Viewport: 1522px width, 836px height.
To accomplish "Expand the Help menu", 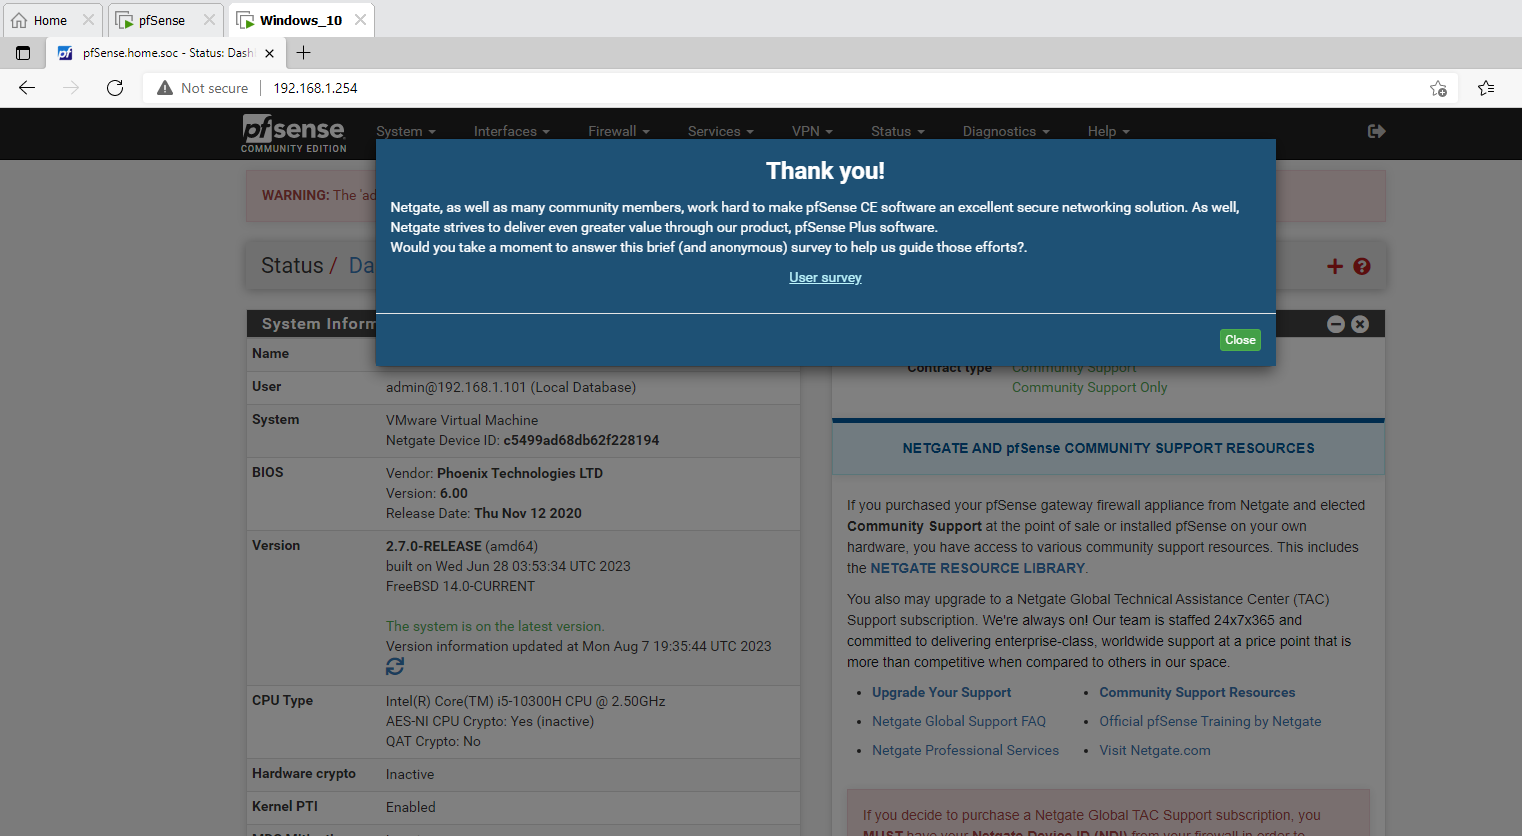I will [1108, 131].
